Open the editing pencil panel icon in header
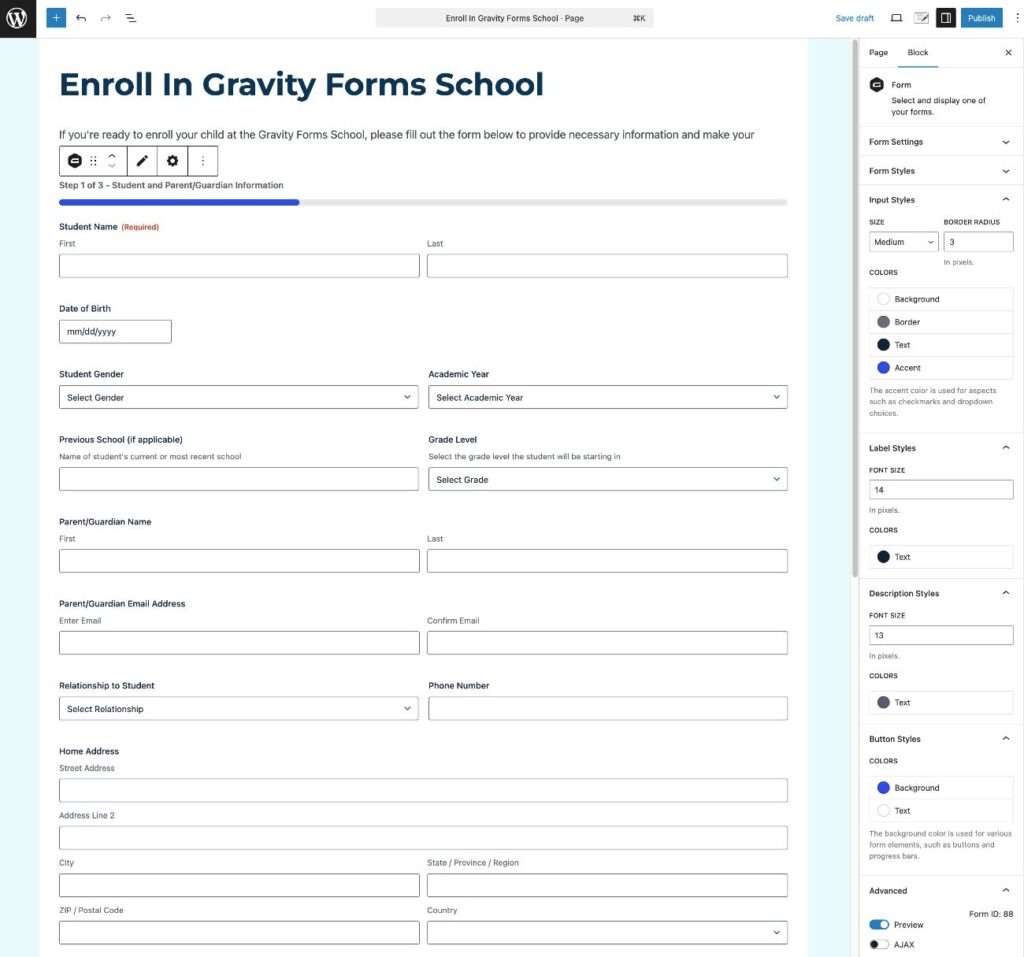Viewport: 1024px width, 957px height. 921,18
